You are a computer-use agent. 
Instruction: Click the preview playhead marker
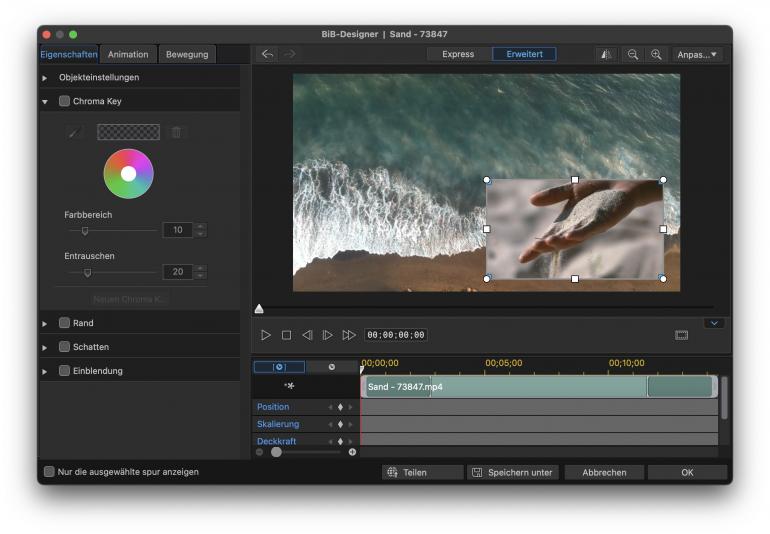tap(259, 309)
